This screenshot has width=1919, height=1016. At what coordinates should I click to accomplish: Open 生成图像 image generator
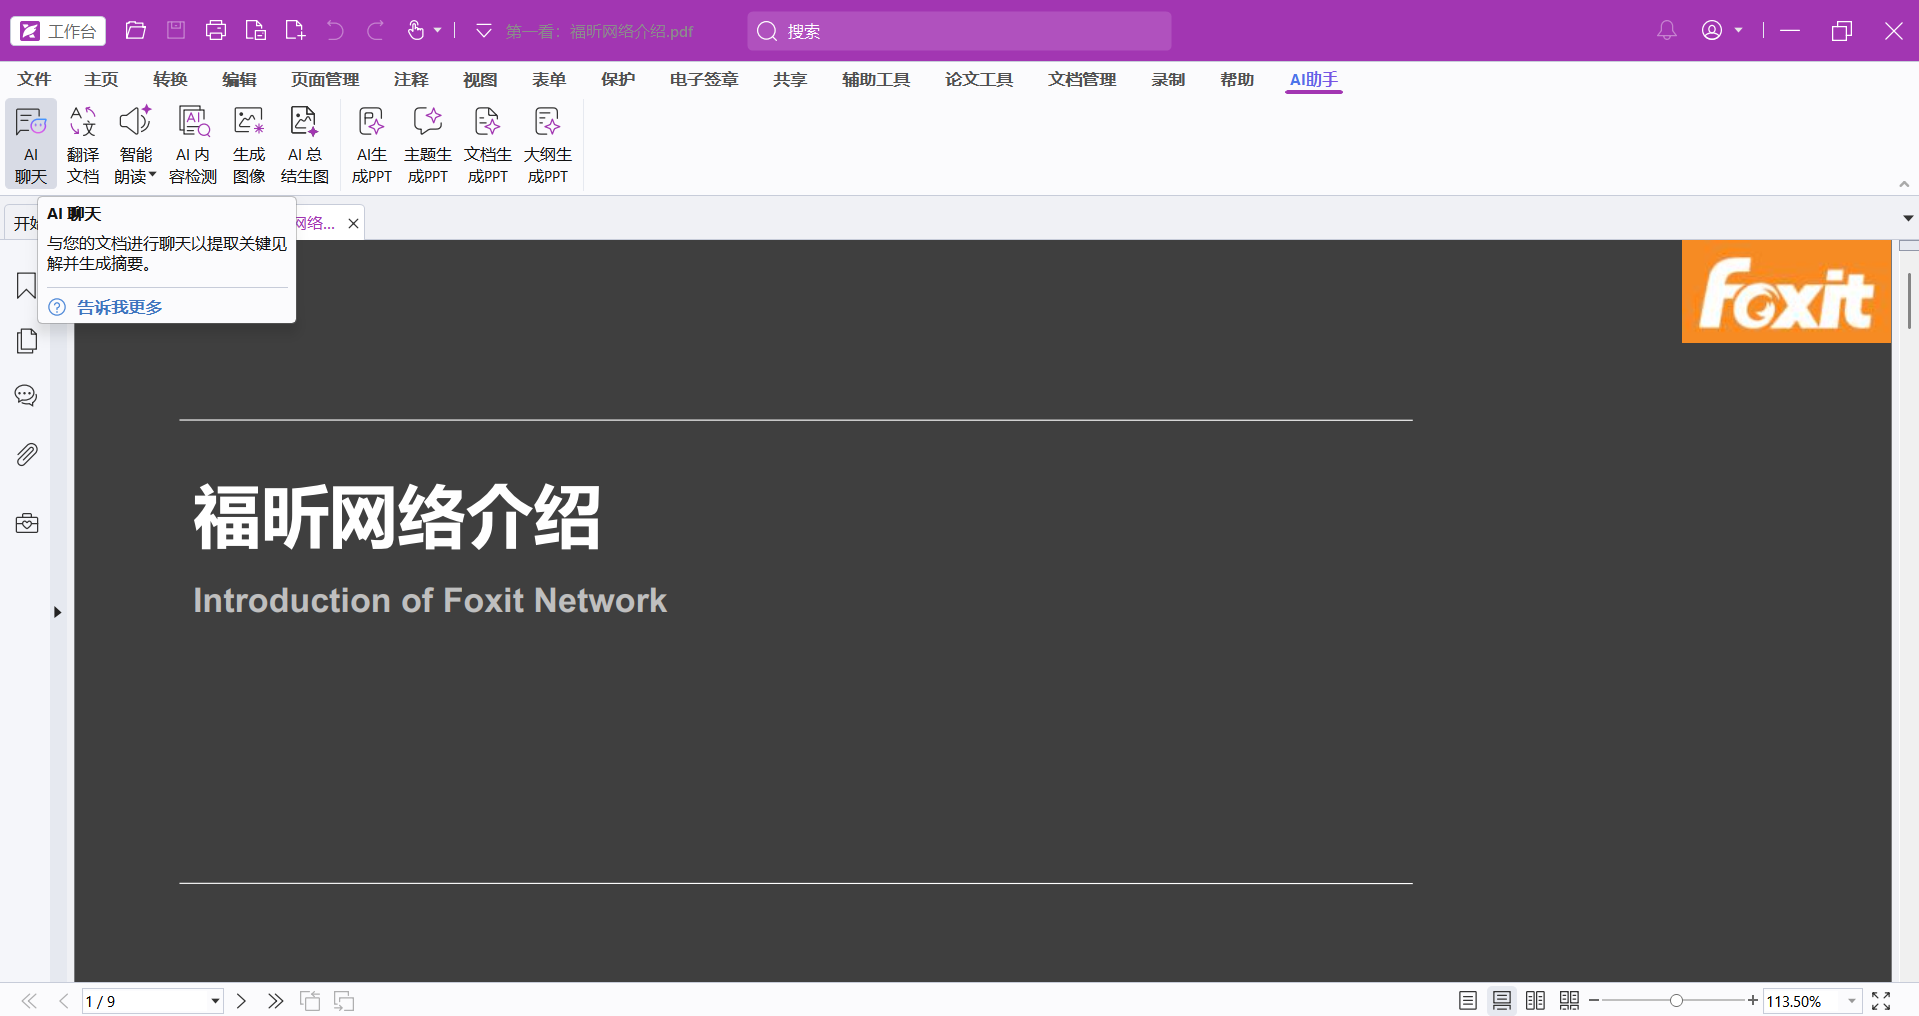pos(249,145)
